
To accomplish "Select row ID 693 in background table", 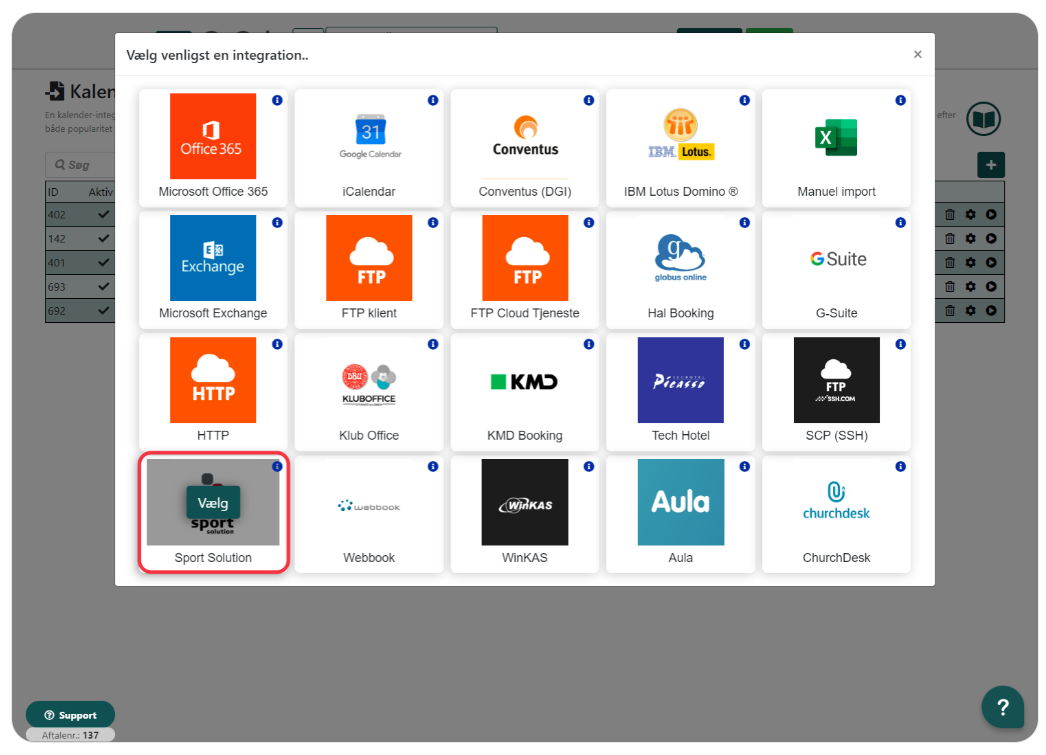I will click(57, 287).
